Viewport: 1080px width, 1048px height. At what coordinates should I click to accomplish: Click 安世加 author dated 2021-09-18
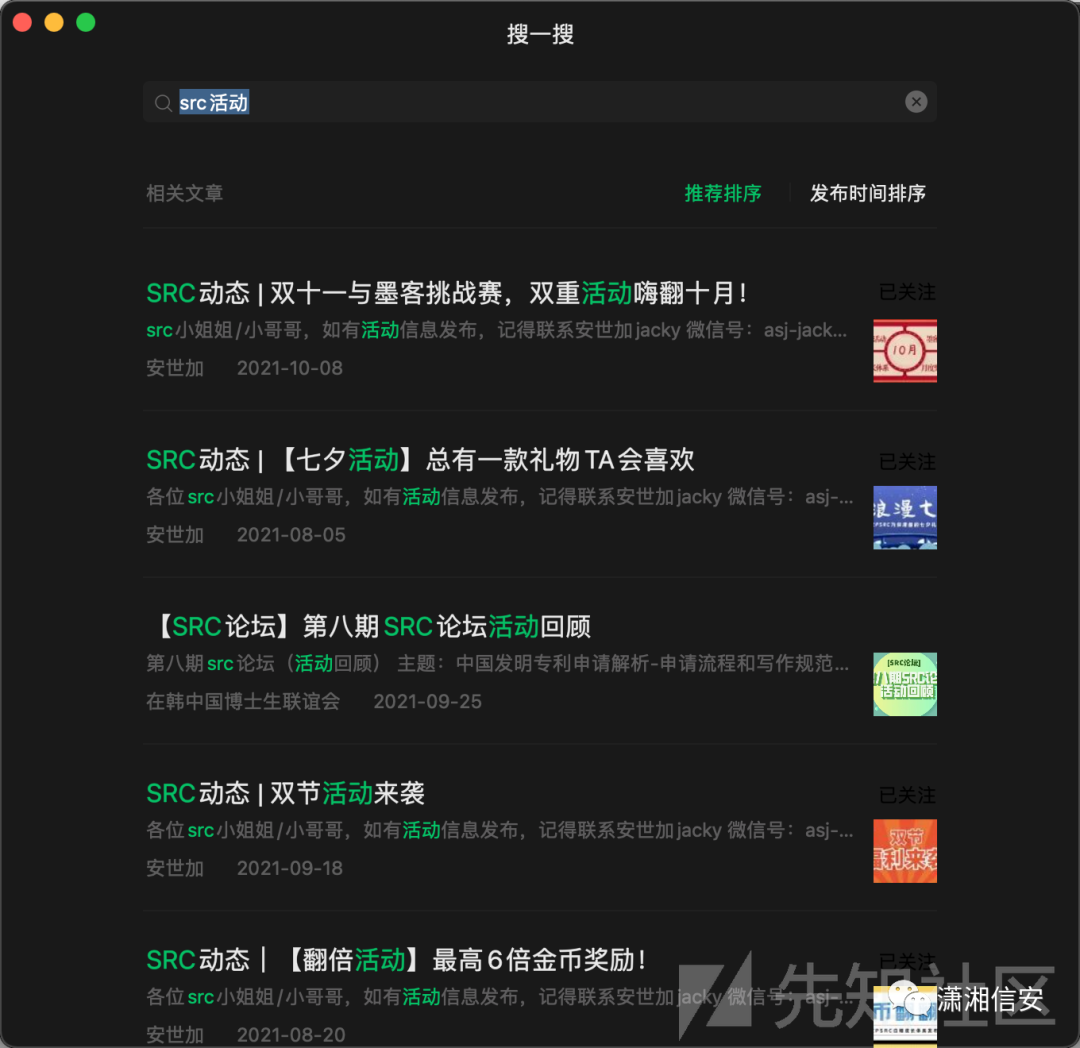[x=175, y=868]
